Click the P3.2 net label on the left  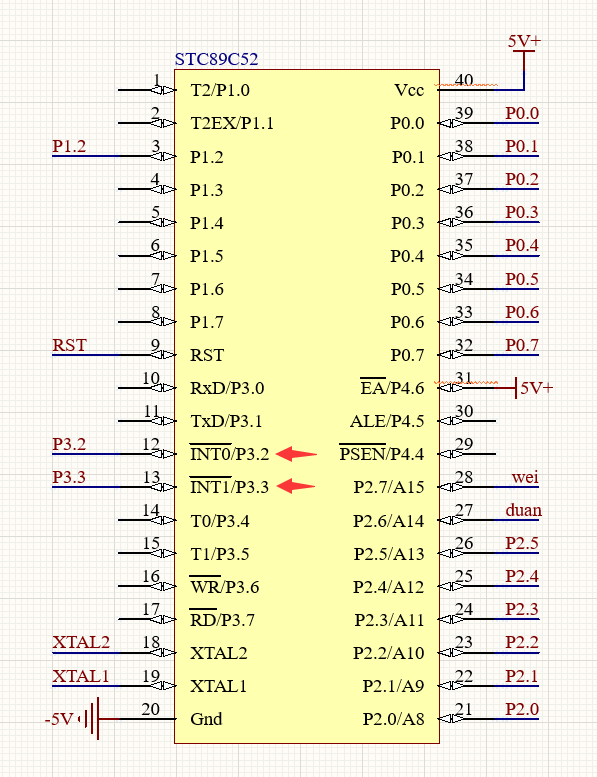pyautogui.click(x=69, y=444)
